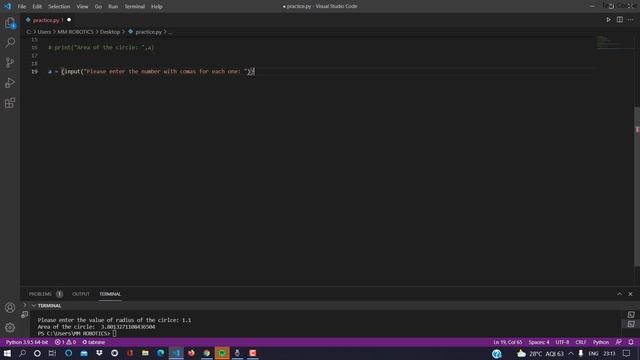Open the Extensions view
The image size is (640, 360).
10,102
